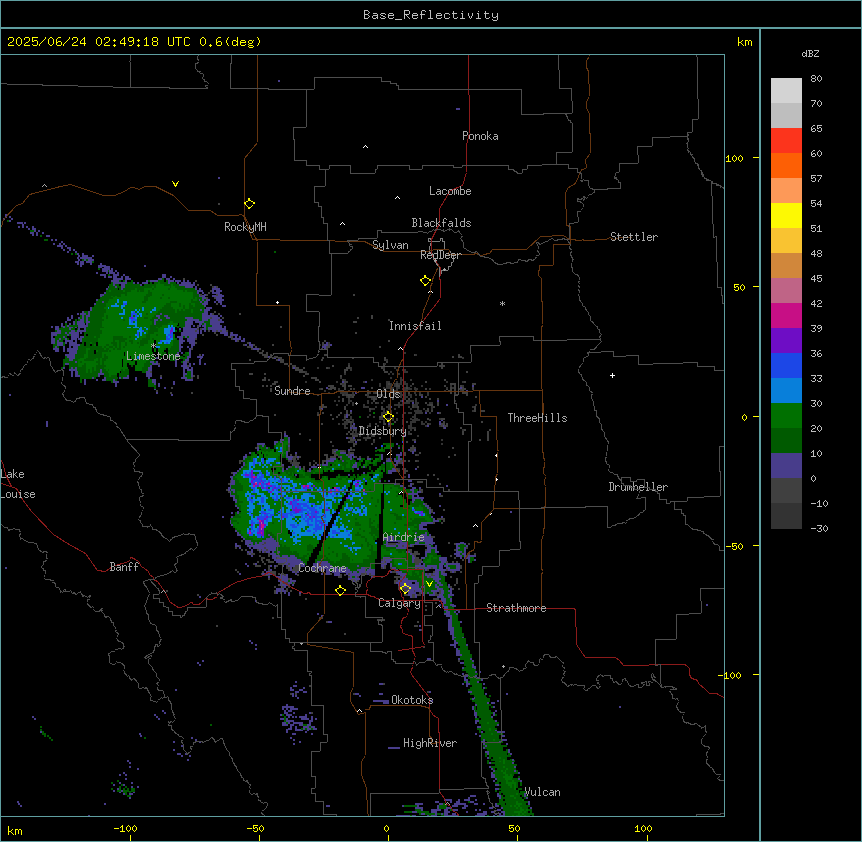Click the white caret marker southwest of Ponoka
The width and height of the screenshot is (862, 842).
tap(365, 147)
